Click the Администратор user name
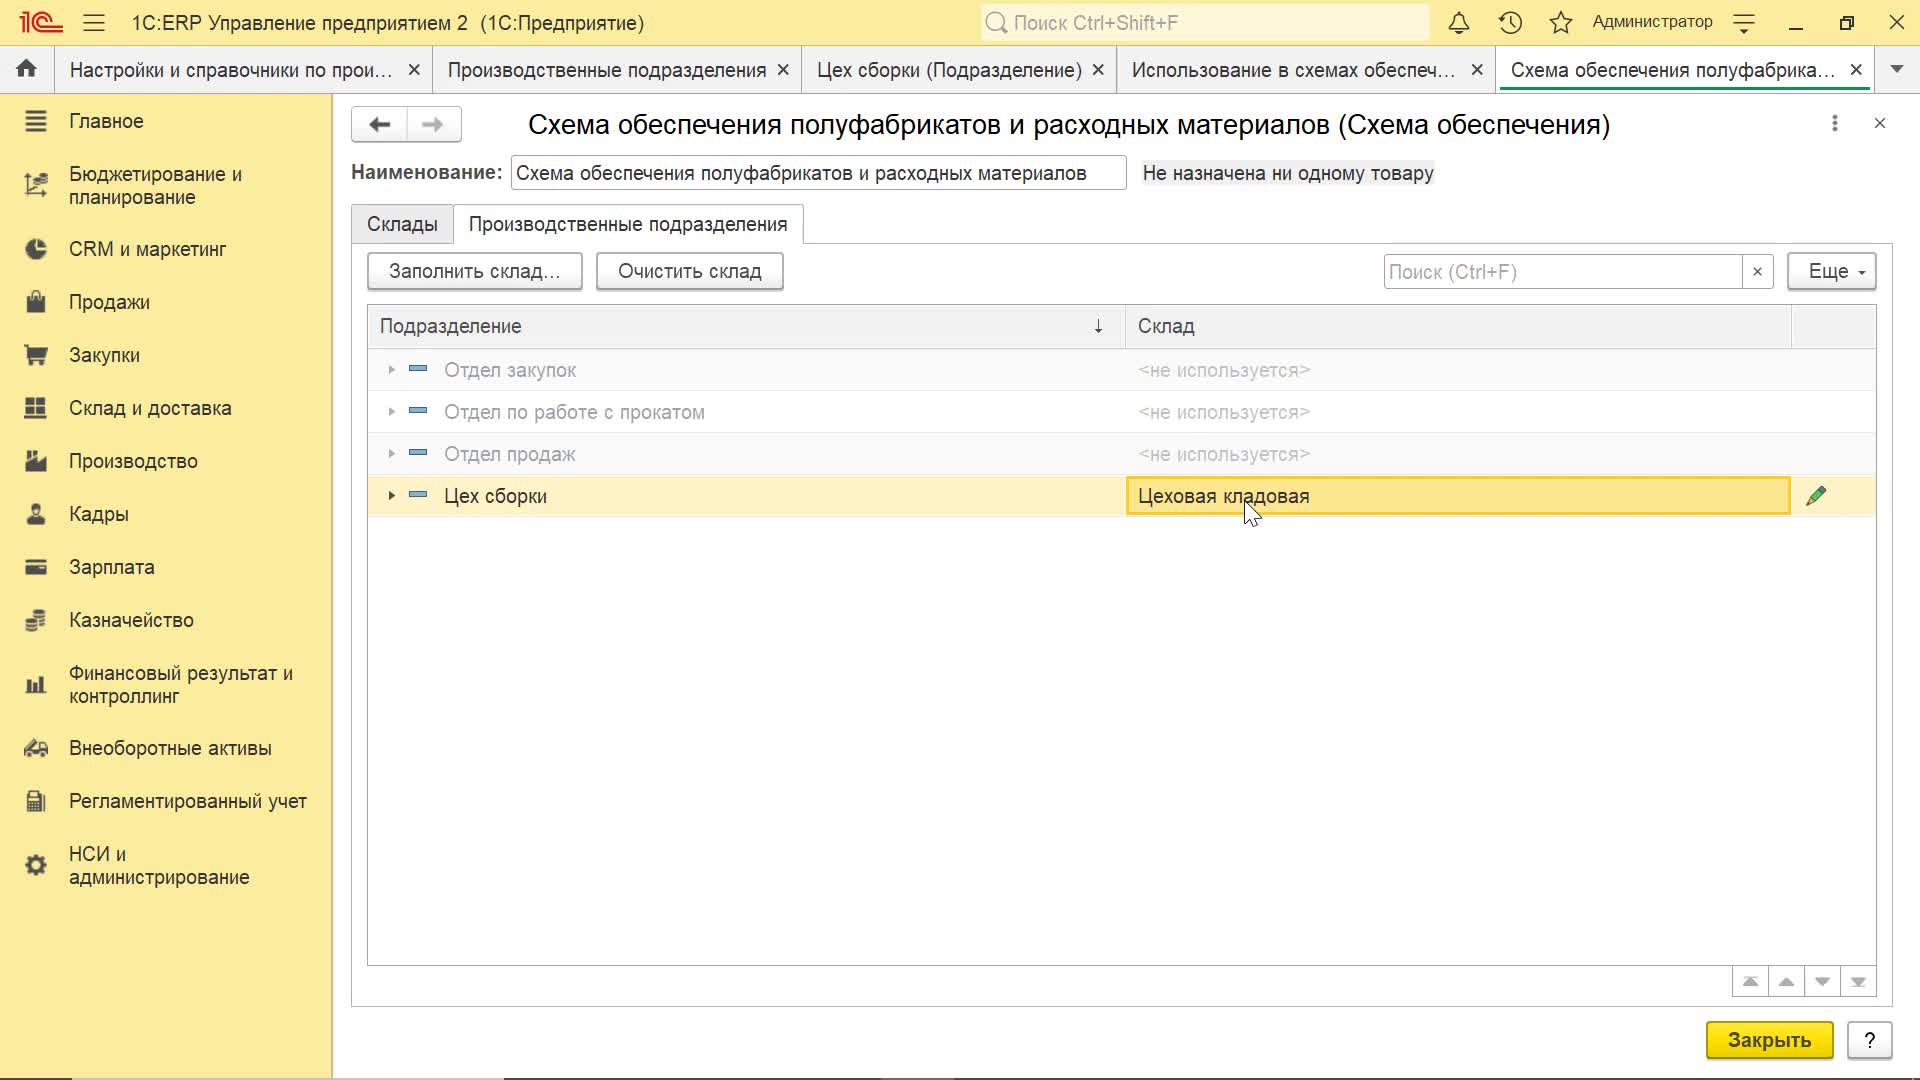The height and width of the screenshot is (1080, 1920). coord(1652,22)
